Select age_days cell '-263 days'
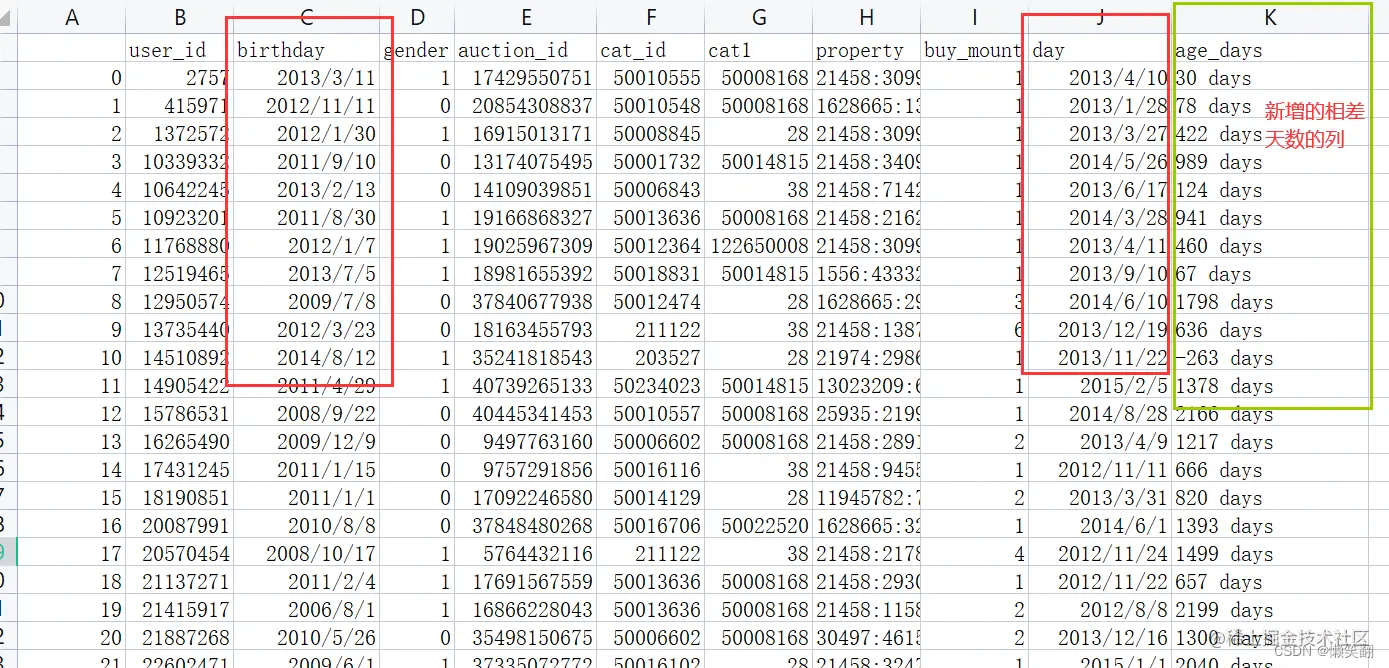 click(1270, 358)
